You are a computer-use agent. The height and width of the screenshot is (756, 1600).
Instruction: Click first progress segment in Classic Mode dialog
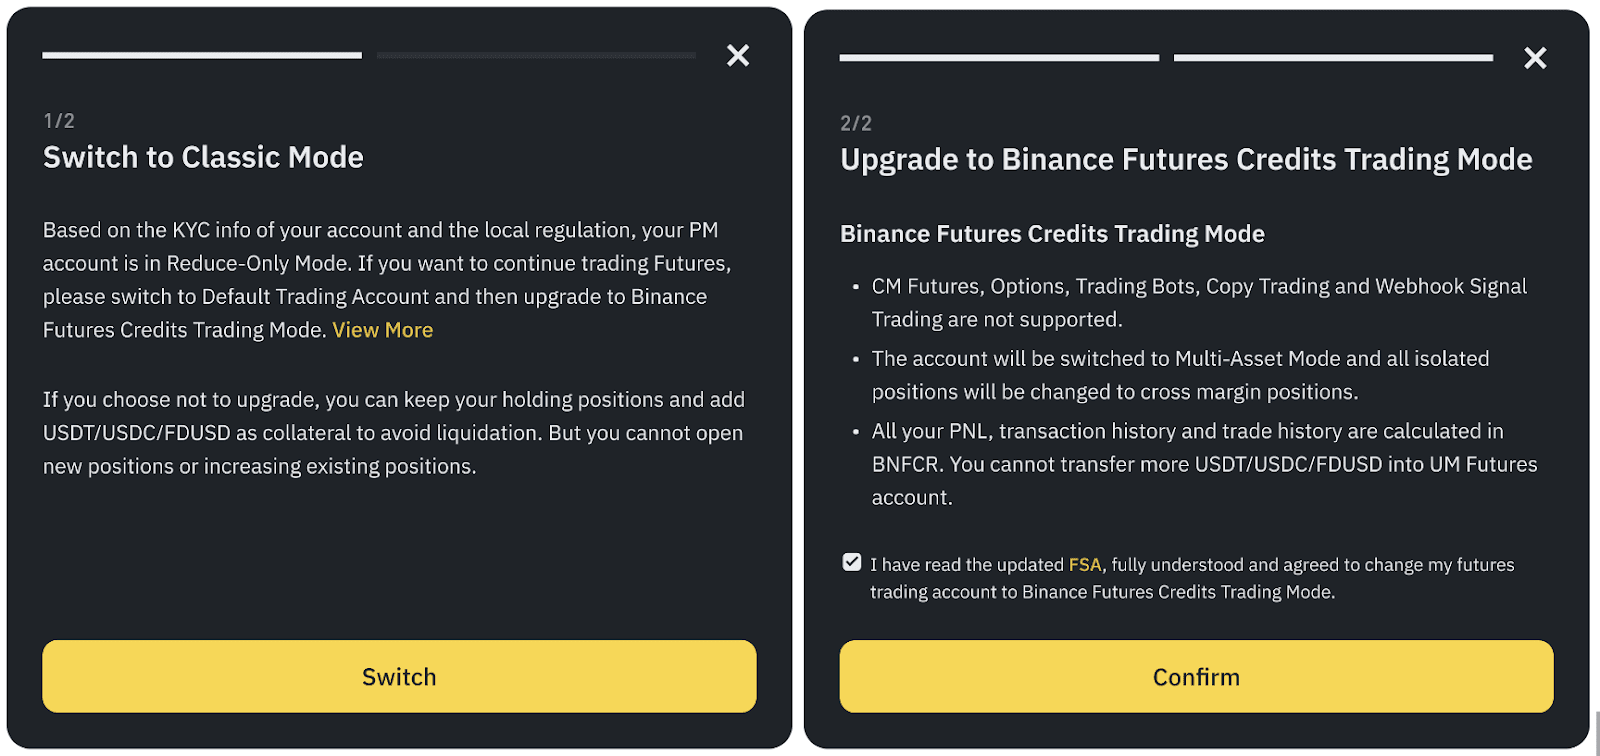(x=202, y=56)
